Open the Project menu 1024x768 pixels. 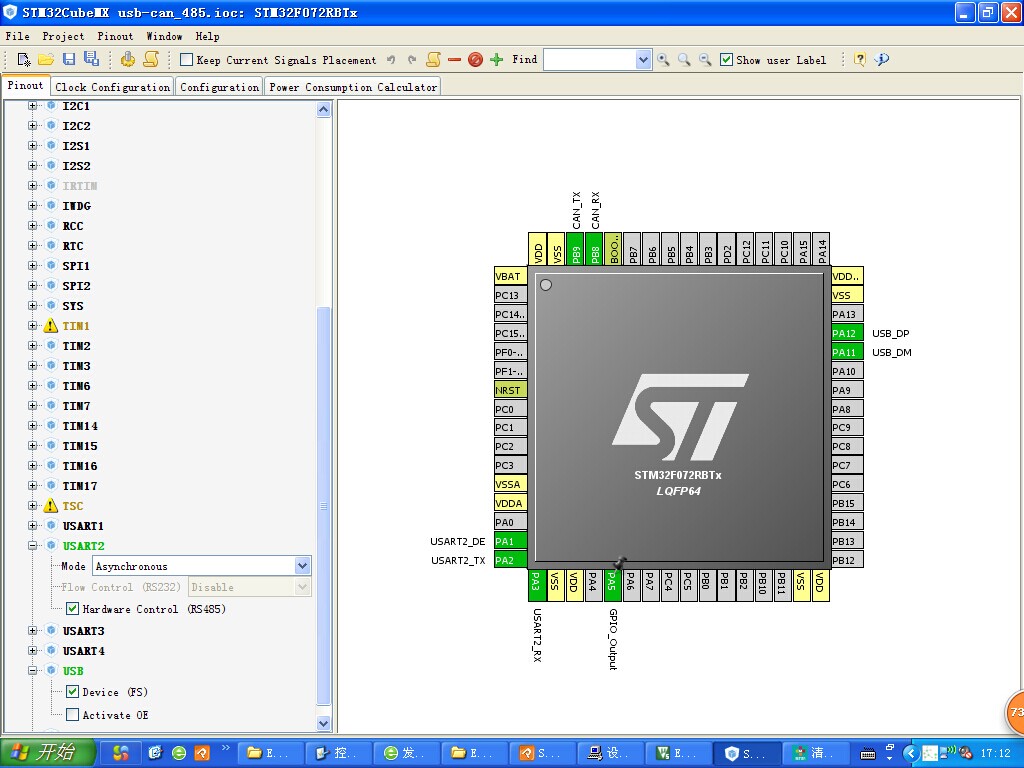click(63, 37)
